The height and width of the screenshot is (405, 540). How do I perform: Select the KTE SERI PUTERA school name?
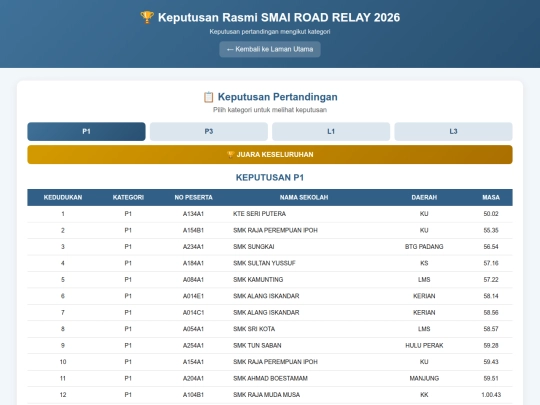pyautogui.click(x=259, y=214)
